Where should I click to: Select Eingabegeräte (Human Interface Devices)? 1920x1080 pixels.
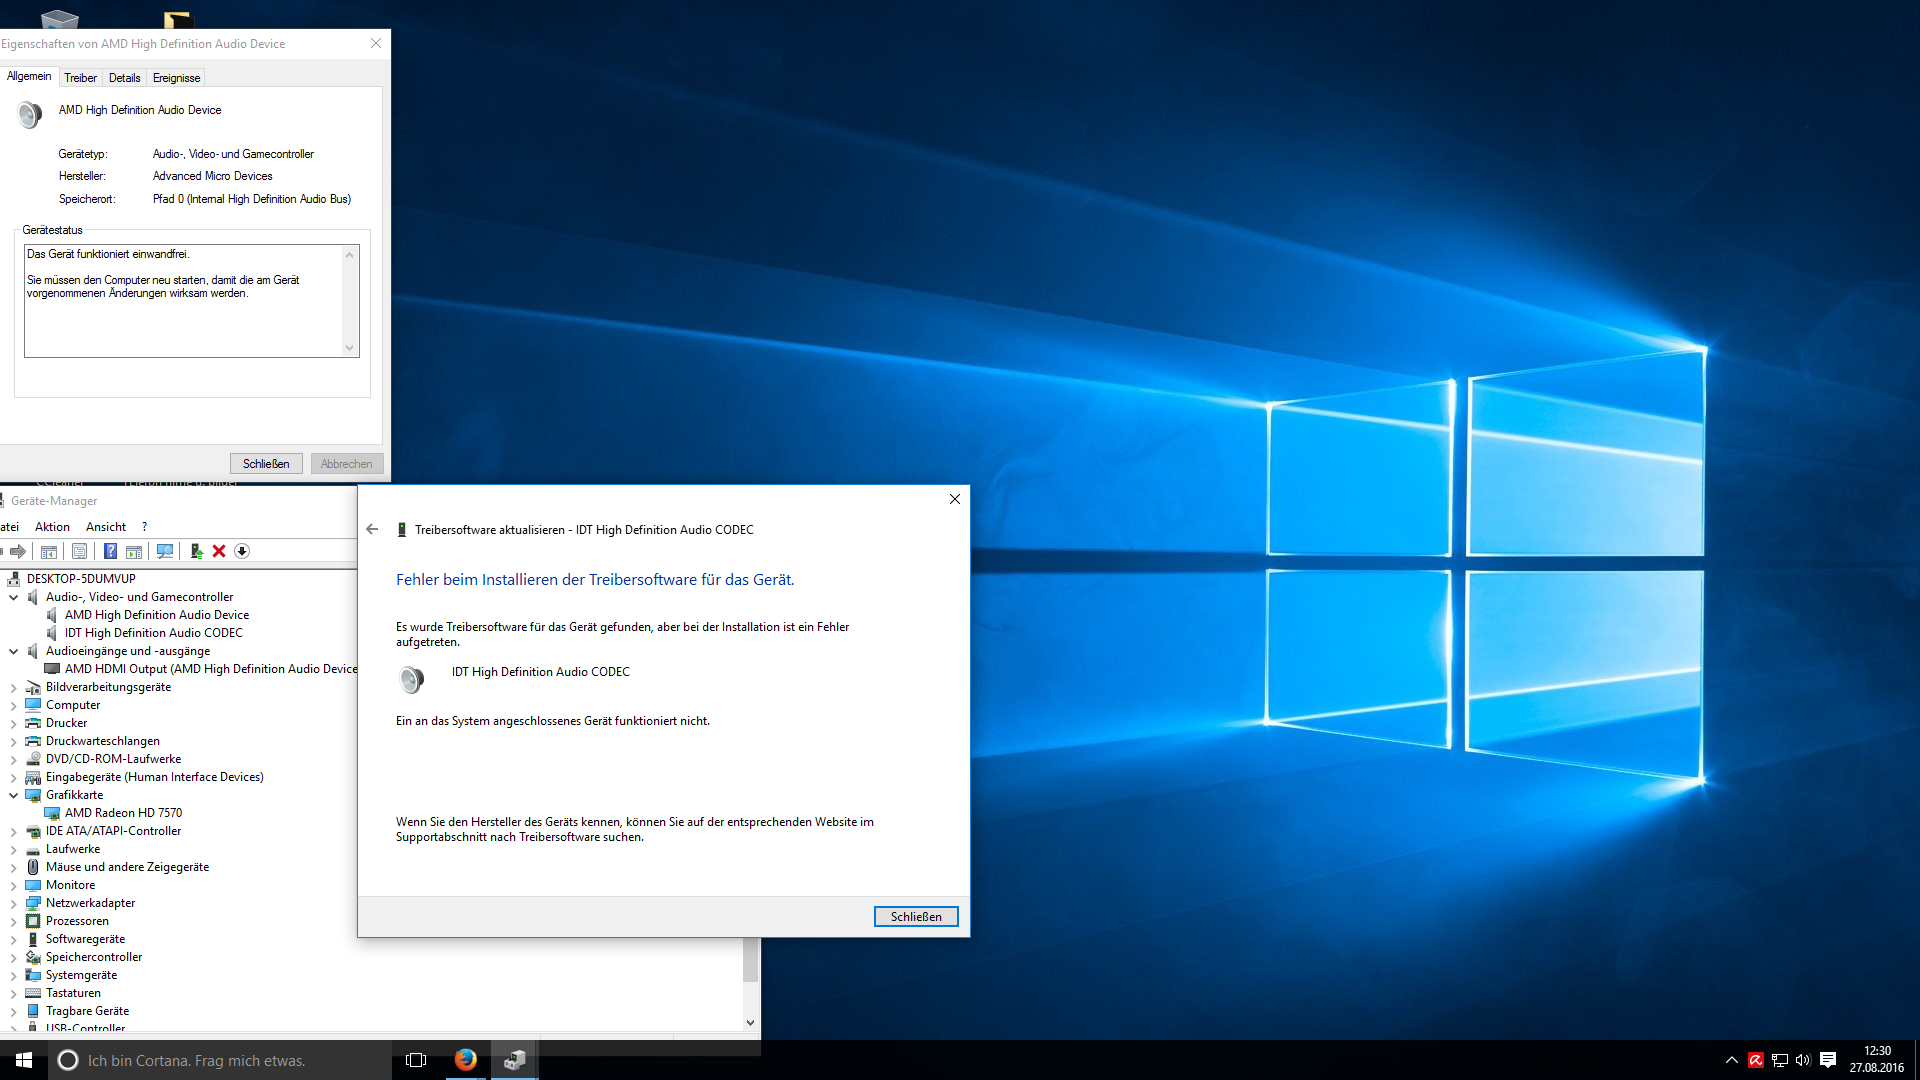[155, 777]
